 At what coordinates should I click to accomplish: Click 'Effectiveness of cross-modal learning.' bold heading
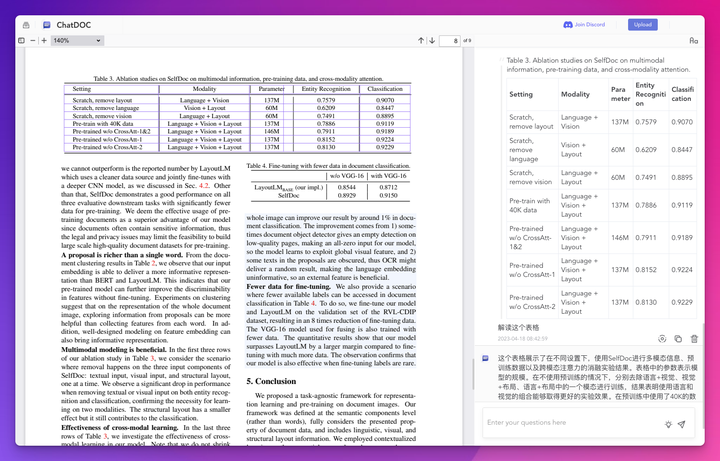pos(120,427)
